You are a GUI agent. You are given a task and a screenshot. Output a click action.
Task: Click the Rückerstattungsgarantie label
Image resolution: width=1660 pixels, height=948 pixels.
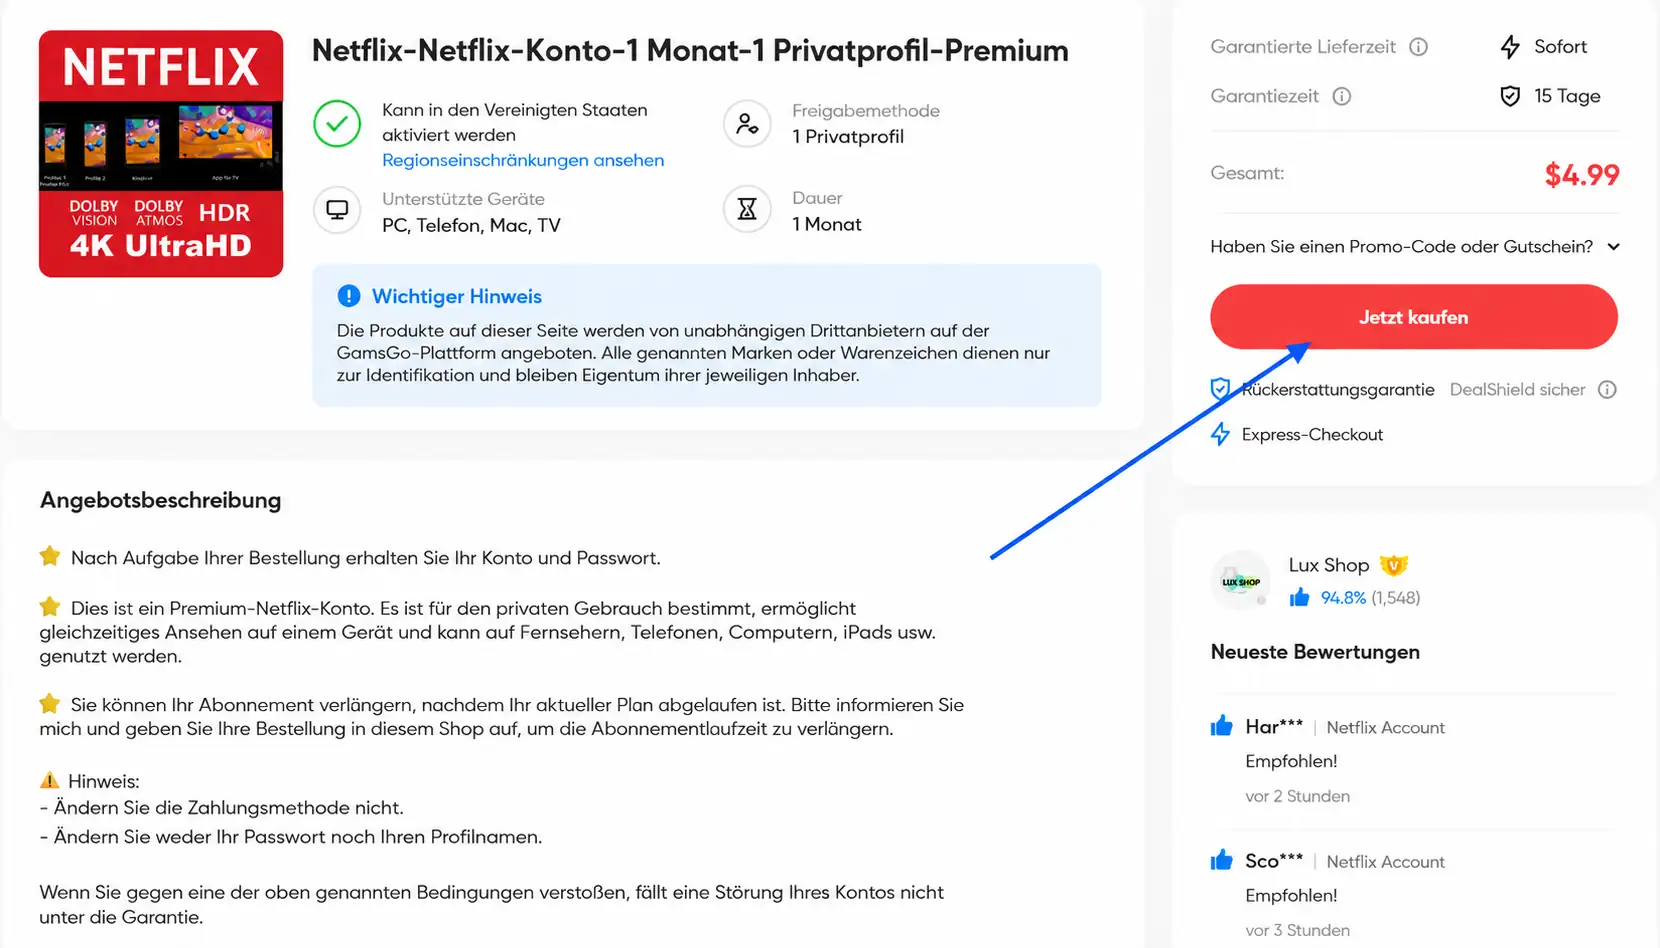click(1338, 390)
